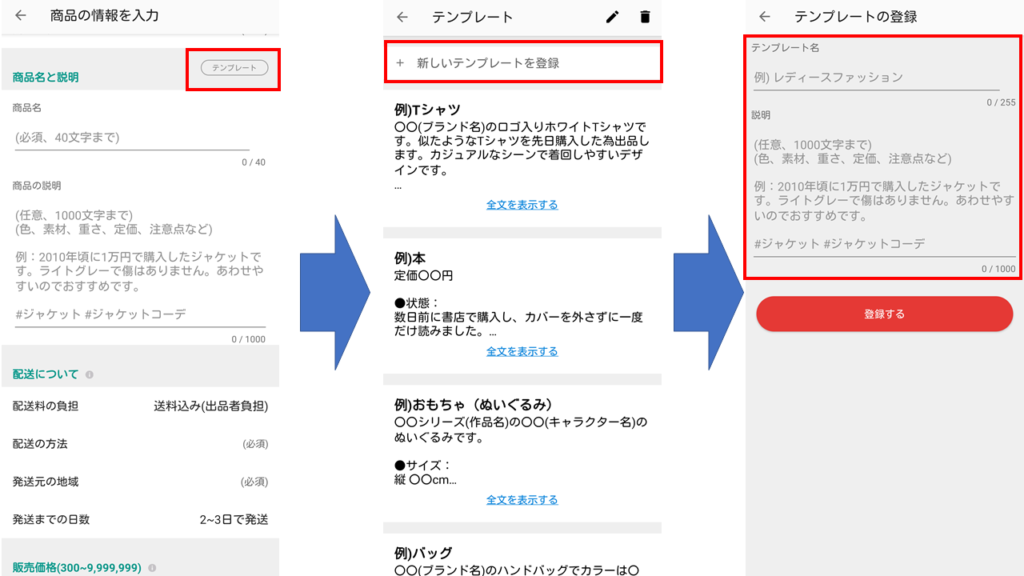This screenshot has width=1024, height=576.
Task: Go back from テンプレート list screen
Action: (402, 17)
